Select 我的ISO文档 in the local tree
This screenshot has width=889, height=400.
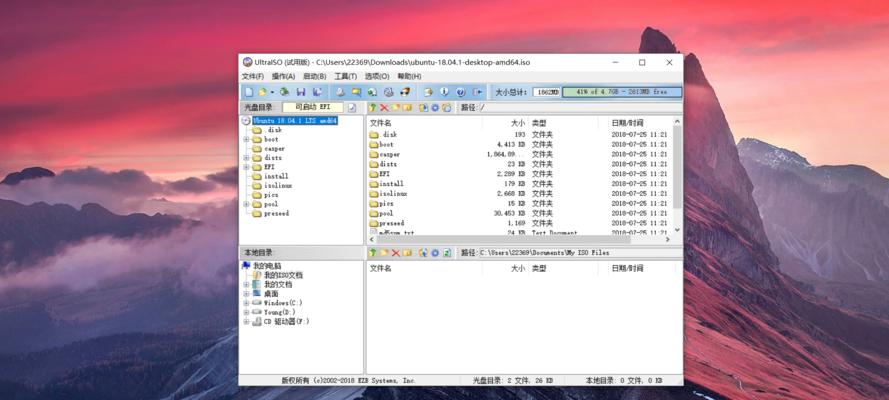click(x=283, y=275)
